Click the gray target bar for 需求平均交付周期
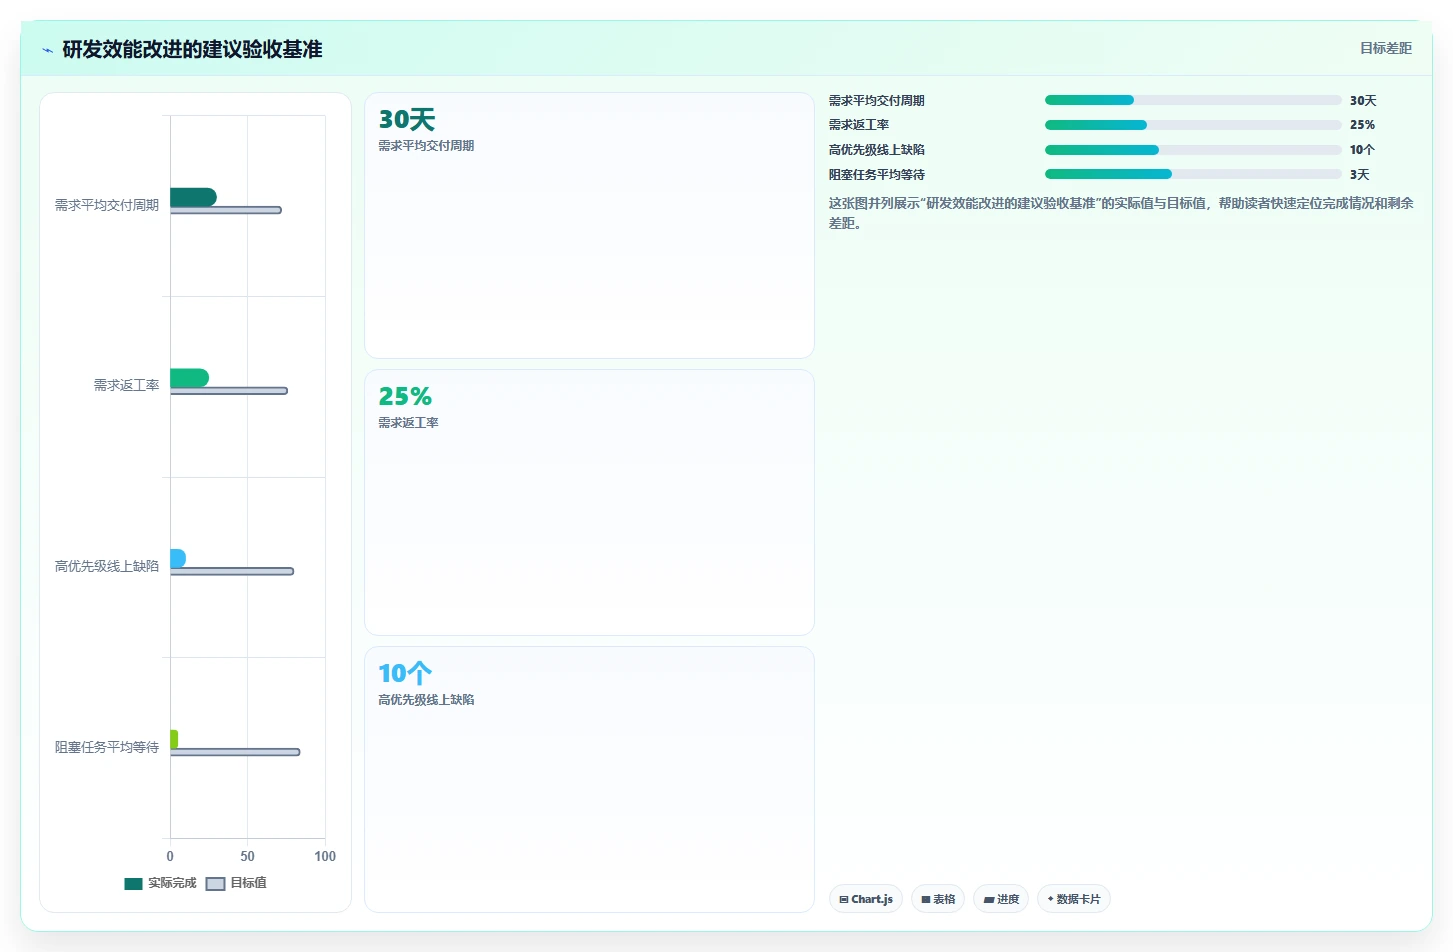This screenshot has width=1453, height=952. coord(226,210)
